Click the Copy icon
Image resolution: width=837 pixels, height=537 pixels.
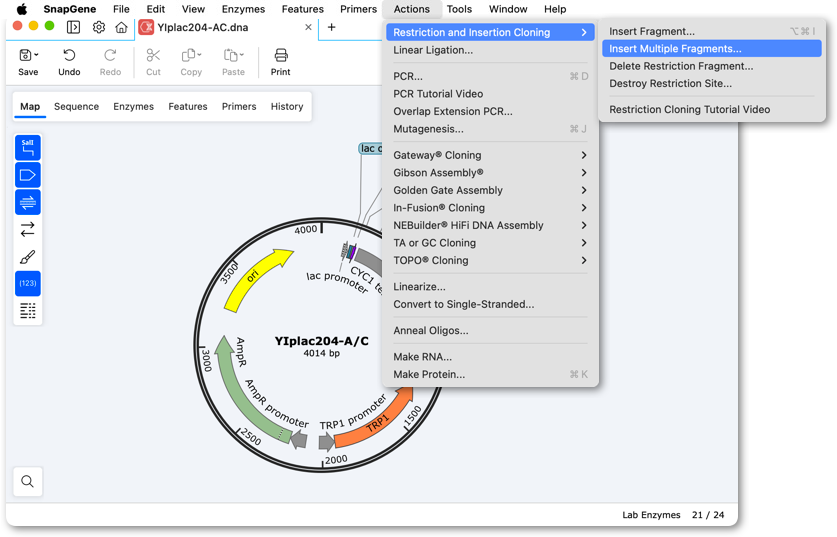(188, 55)
